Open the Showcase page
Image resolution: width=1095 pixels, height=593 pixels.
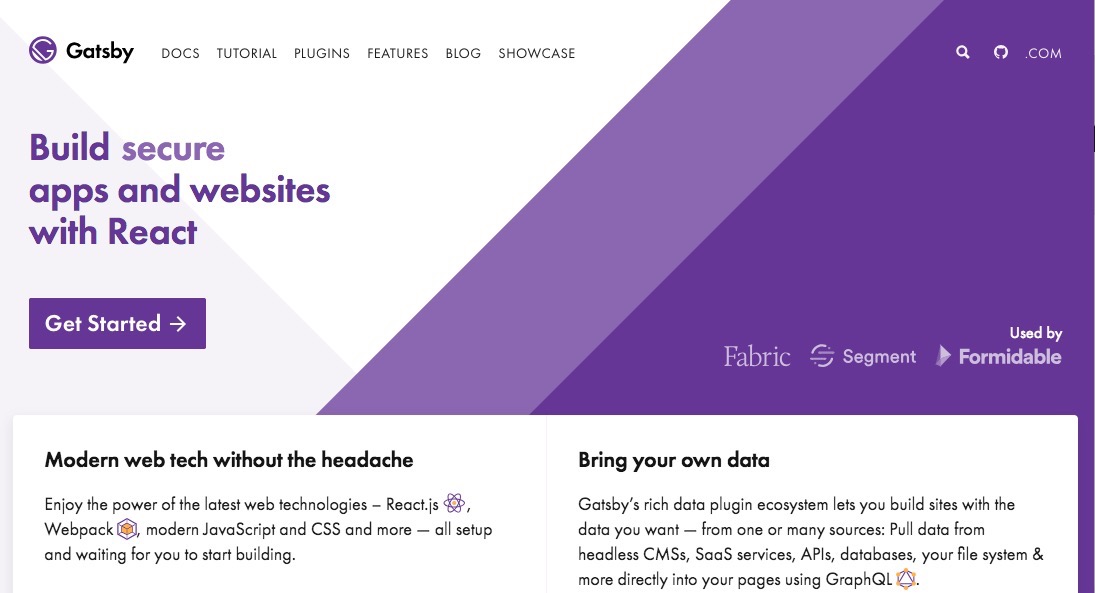[x=536, y=53]
